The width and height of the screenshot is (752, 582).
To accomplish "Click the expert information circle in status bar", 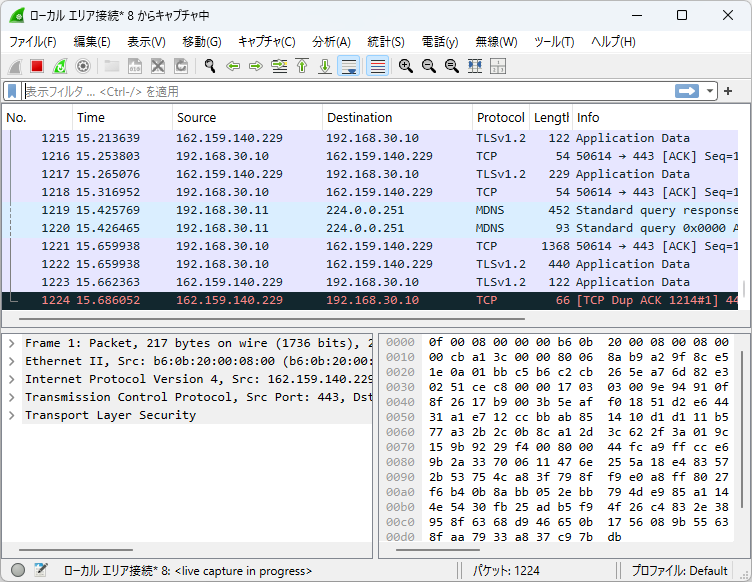I will 18,570.
